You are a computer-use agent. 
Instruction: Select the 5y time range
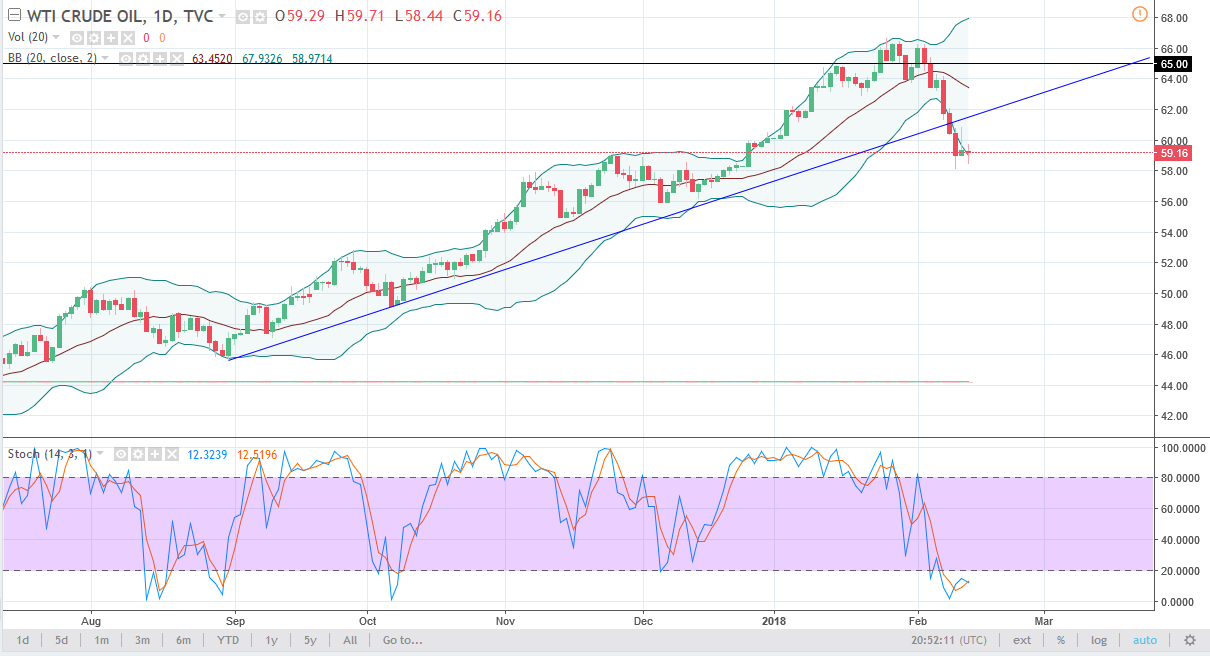tap(310, 640)
